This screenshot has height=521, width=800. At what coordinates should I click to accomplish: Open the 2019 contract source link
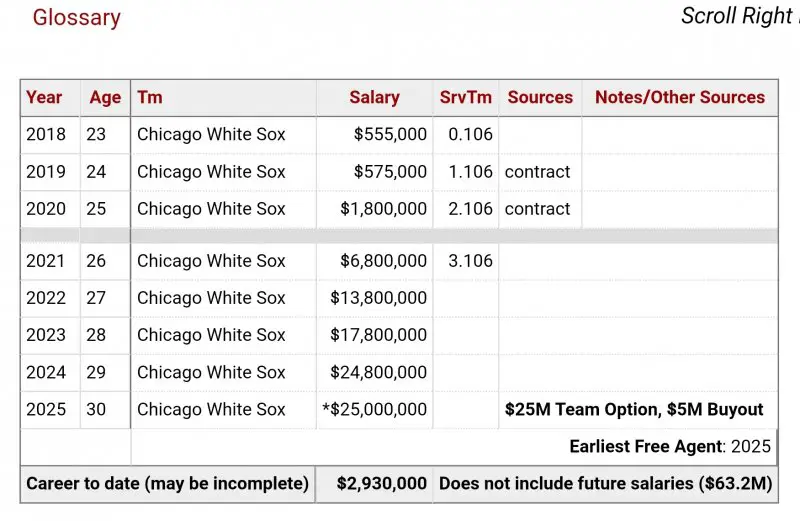(538, 172)
